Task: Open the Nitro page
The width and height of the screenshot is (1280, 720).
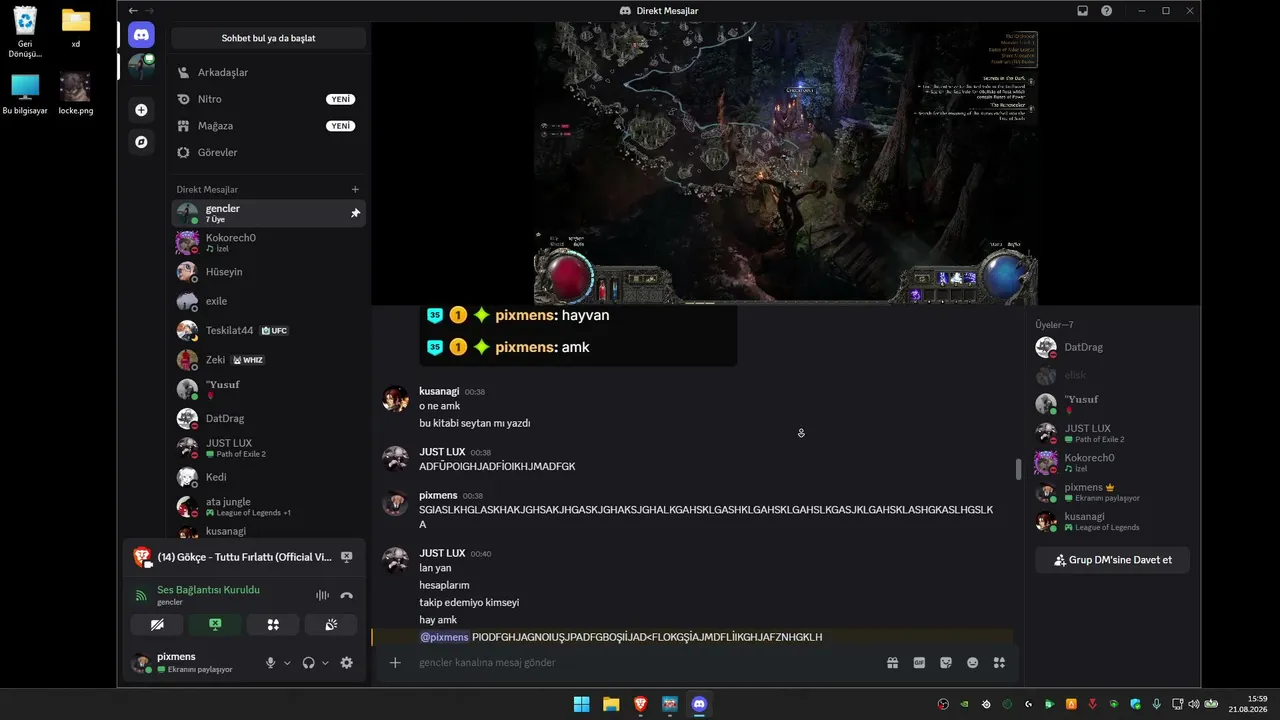Action: 268,99
